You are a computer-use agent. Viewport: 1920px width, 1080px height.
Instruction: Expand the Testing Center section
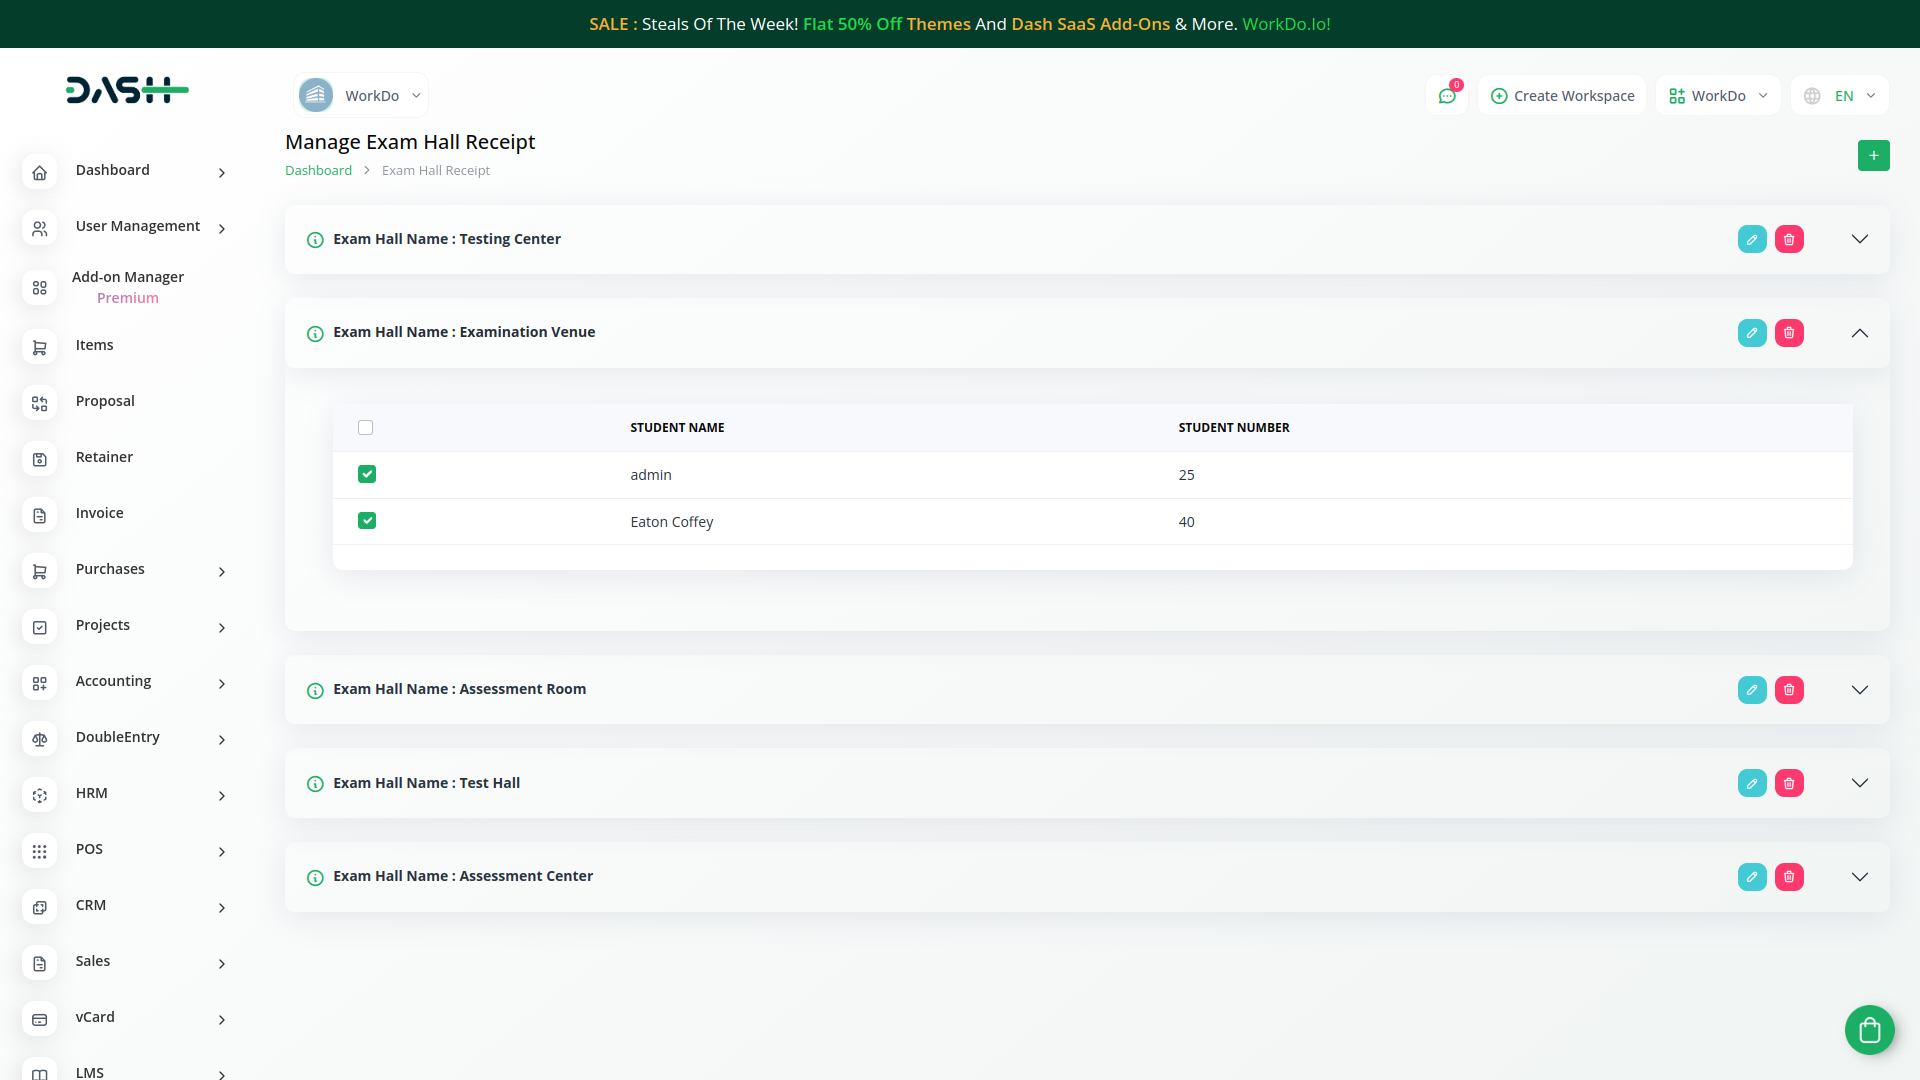(1859, 240)
